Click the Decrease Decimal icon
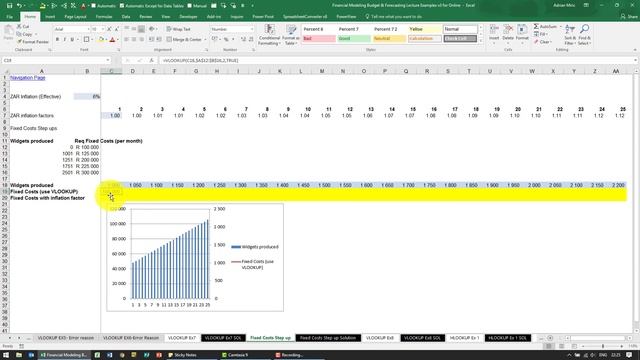 coord(251,40)
